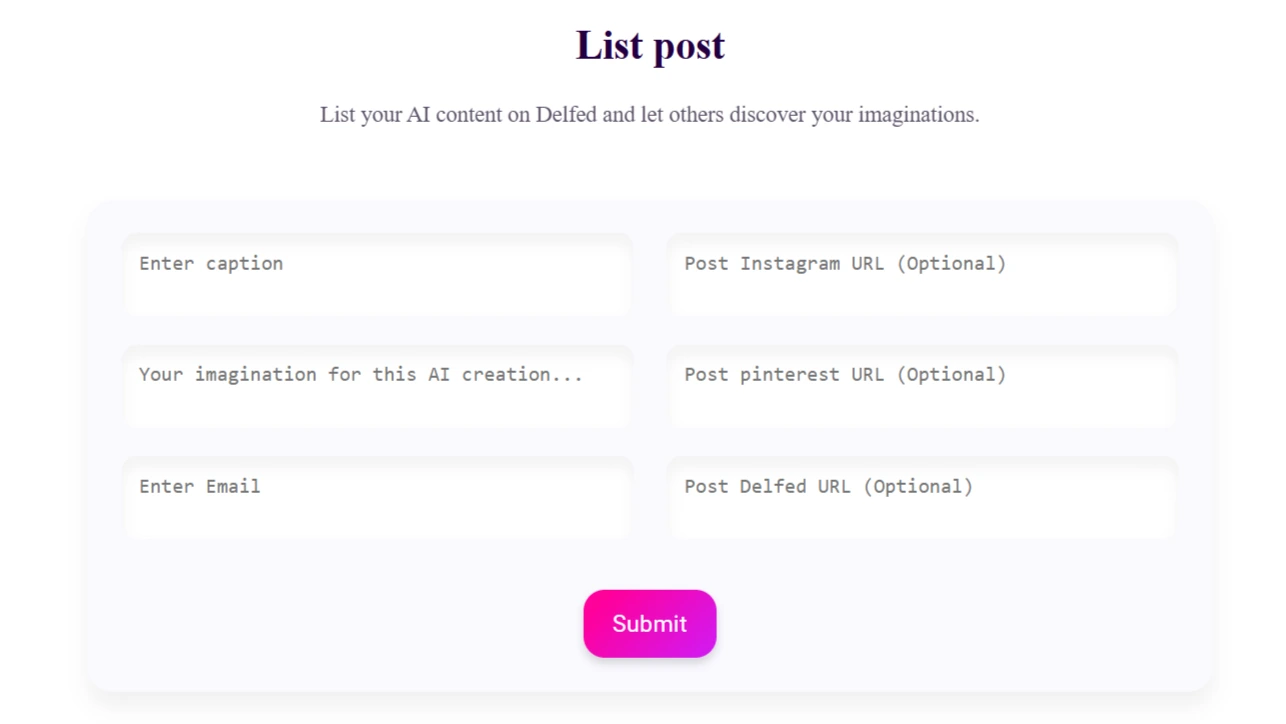Click the Enter caption input field

377,275
